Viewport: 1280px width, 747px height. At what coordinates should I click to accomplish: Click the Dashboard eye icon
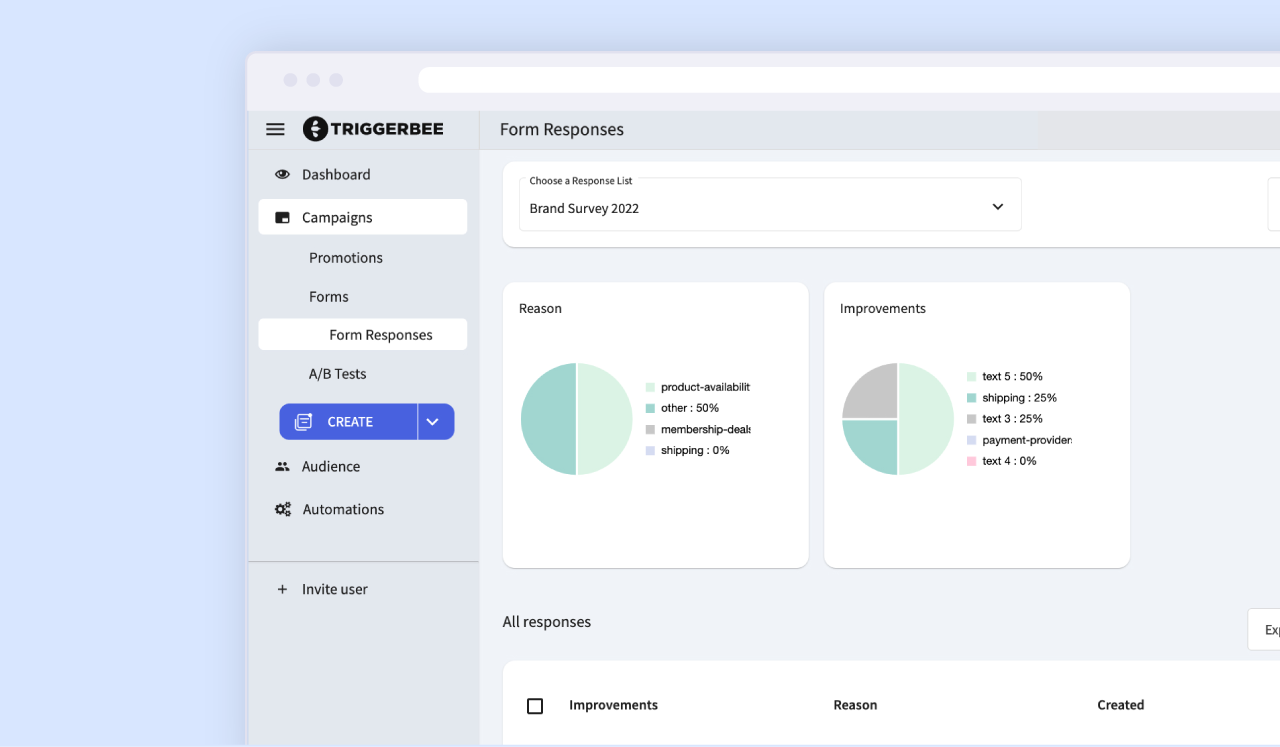(283, 174)
